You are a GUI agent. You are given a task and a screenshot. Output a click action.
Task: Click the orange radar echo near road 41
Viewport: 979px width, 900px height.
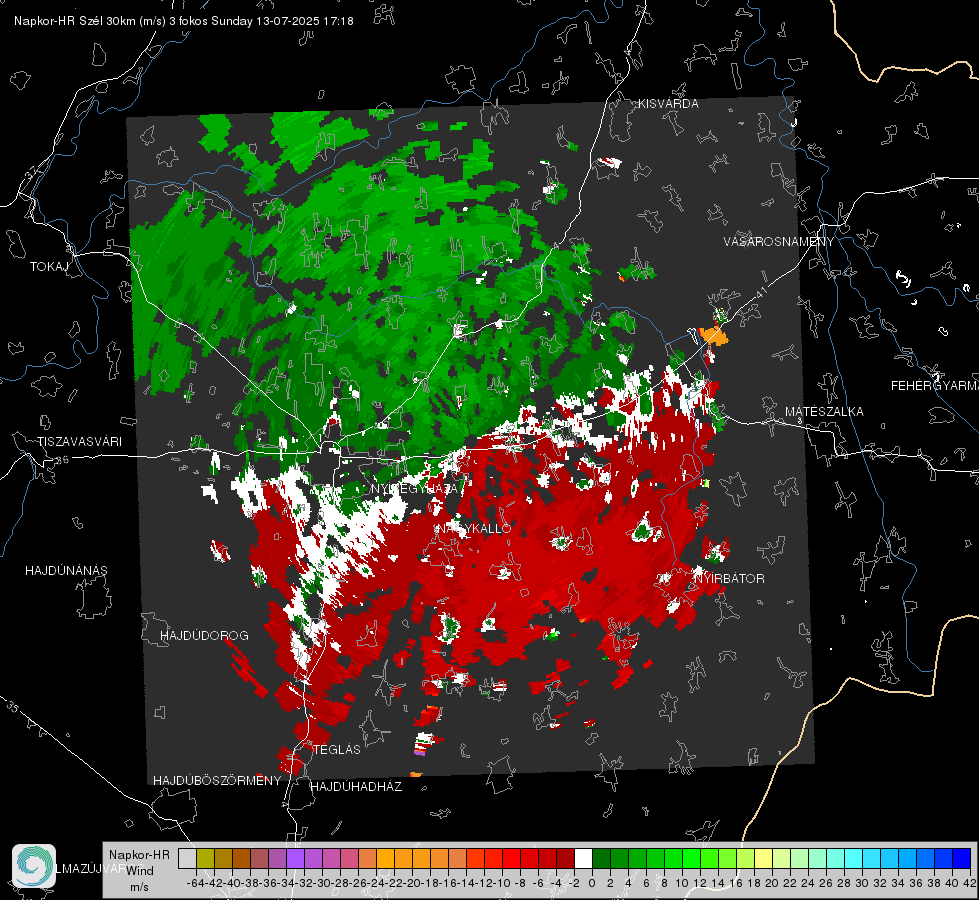point(714,335)
